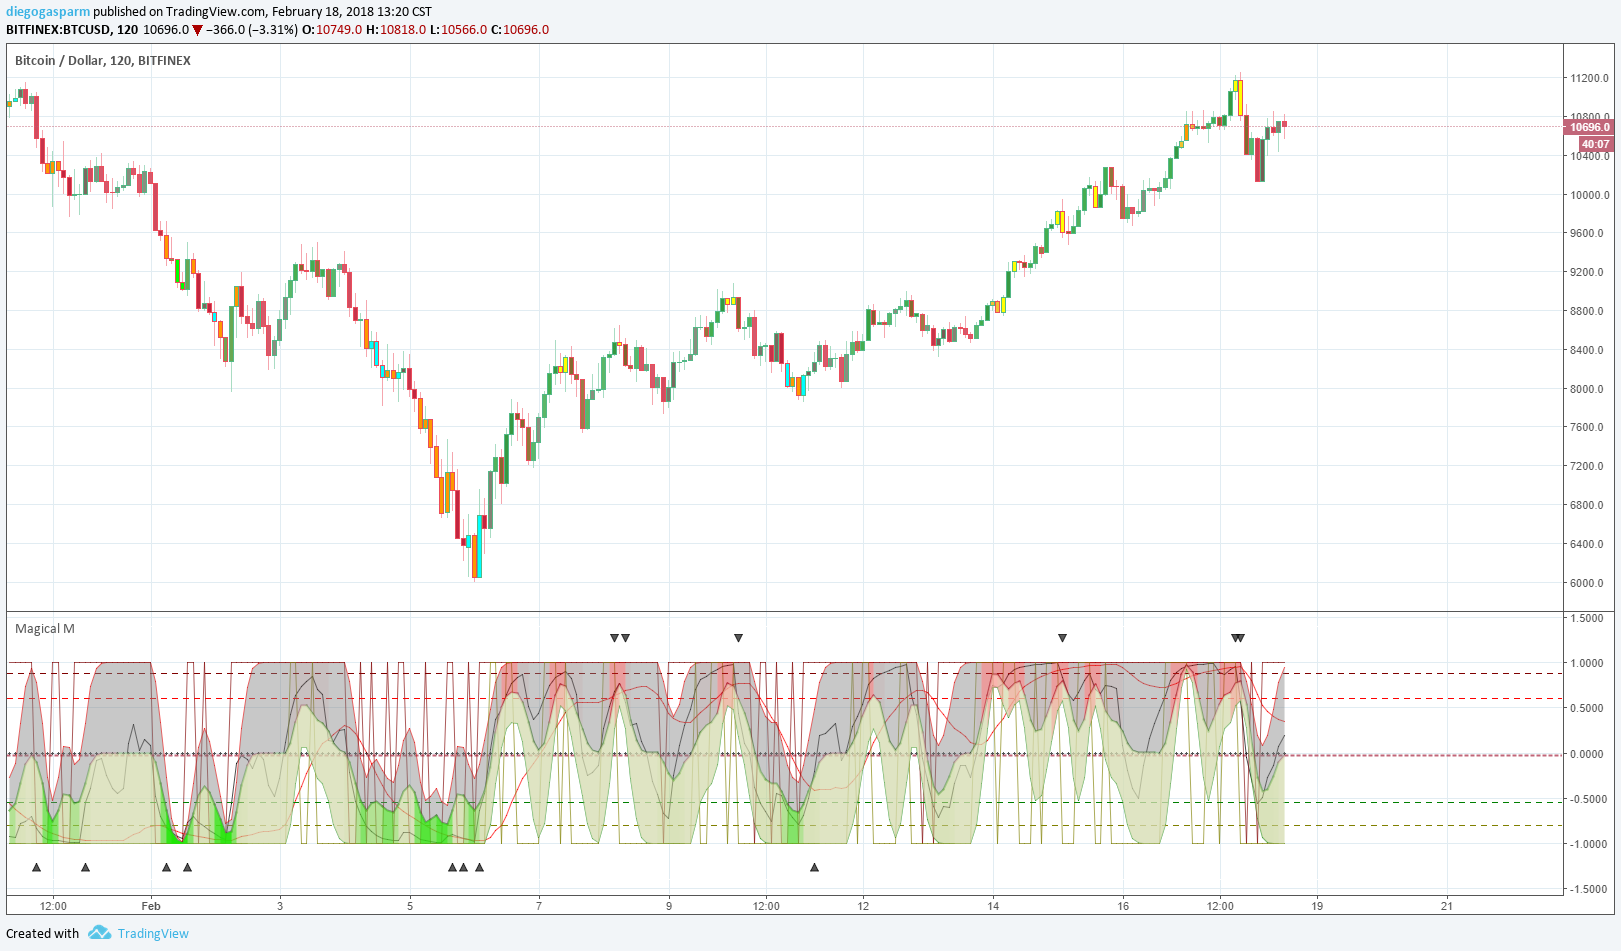Click the 0.0000 indicator axis label
The width and height of the screenshot is (1621, 951).
(1587, 754)
